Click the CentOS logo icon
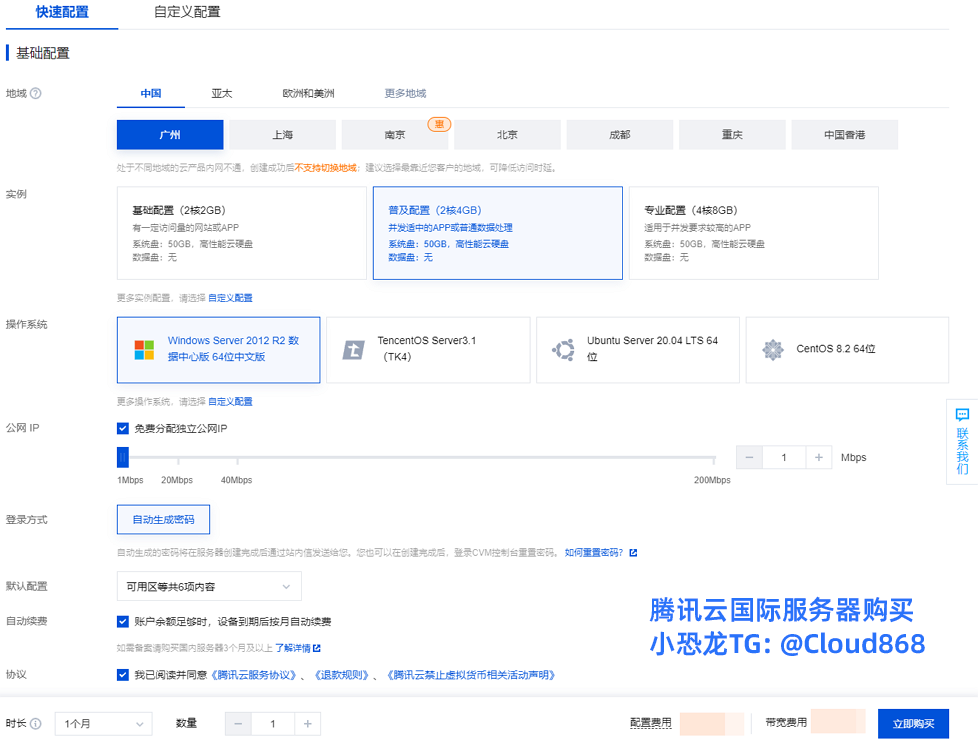The image size is (978, 740). pyautogui.click(x=773, y=349)
